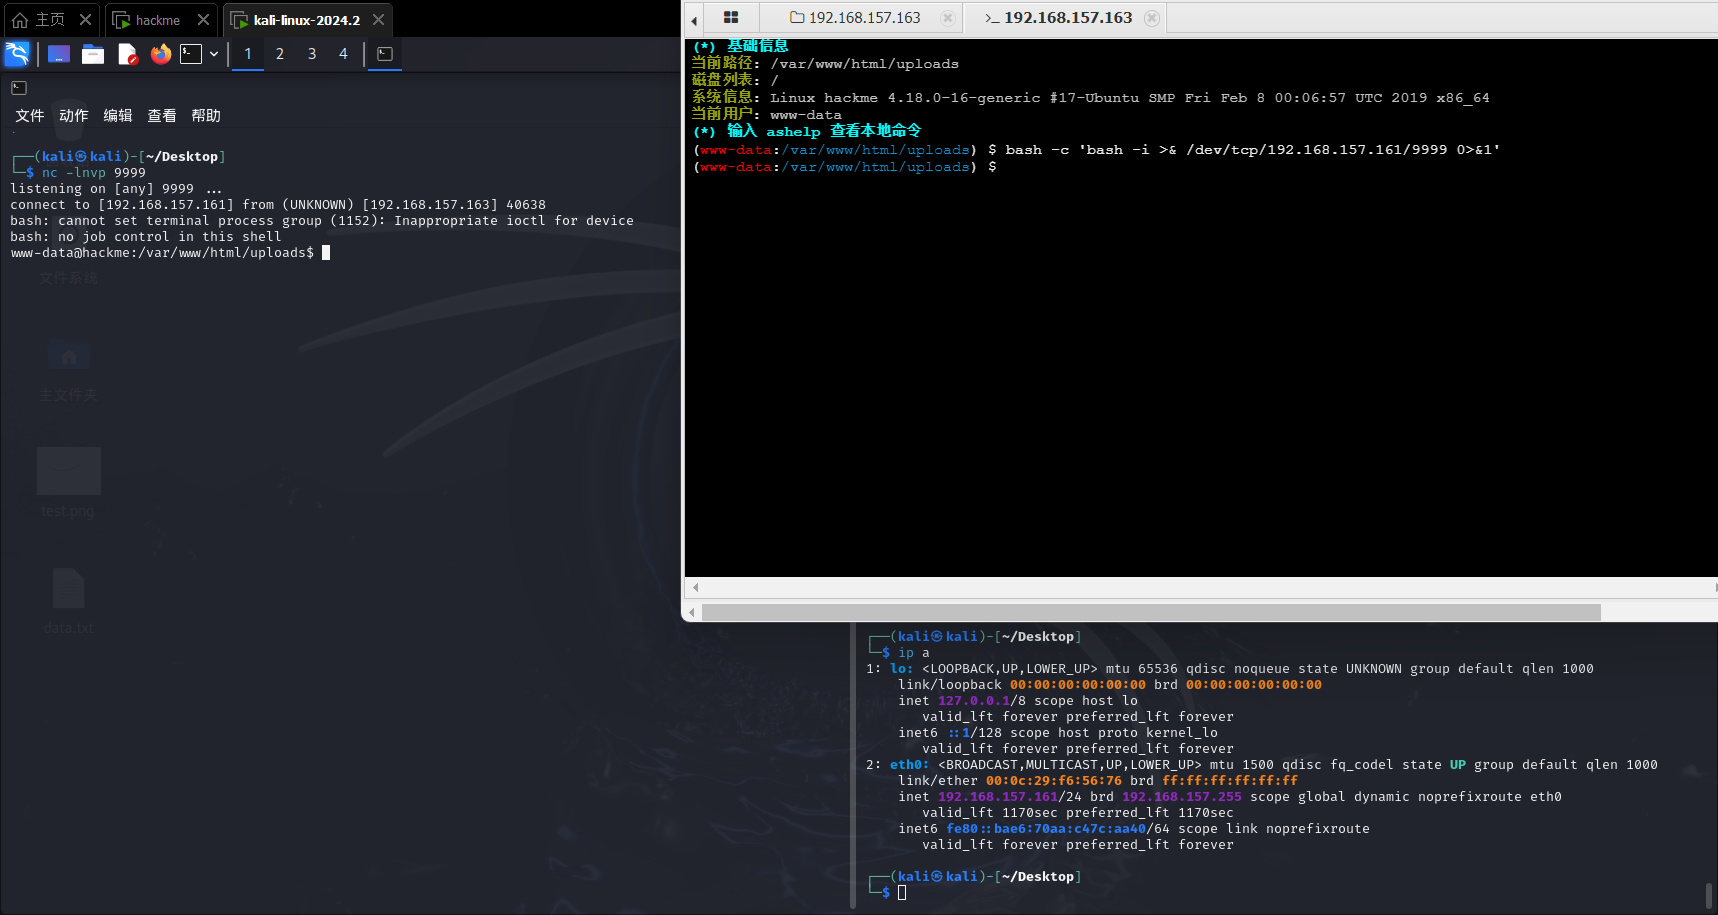
Task: Click the 'nc -lnvp 9999' command text
Action: point(94,173)
